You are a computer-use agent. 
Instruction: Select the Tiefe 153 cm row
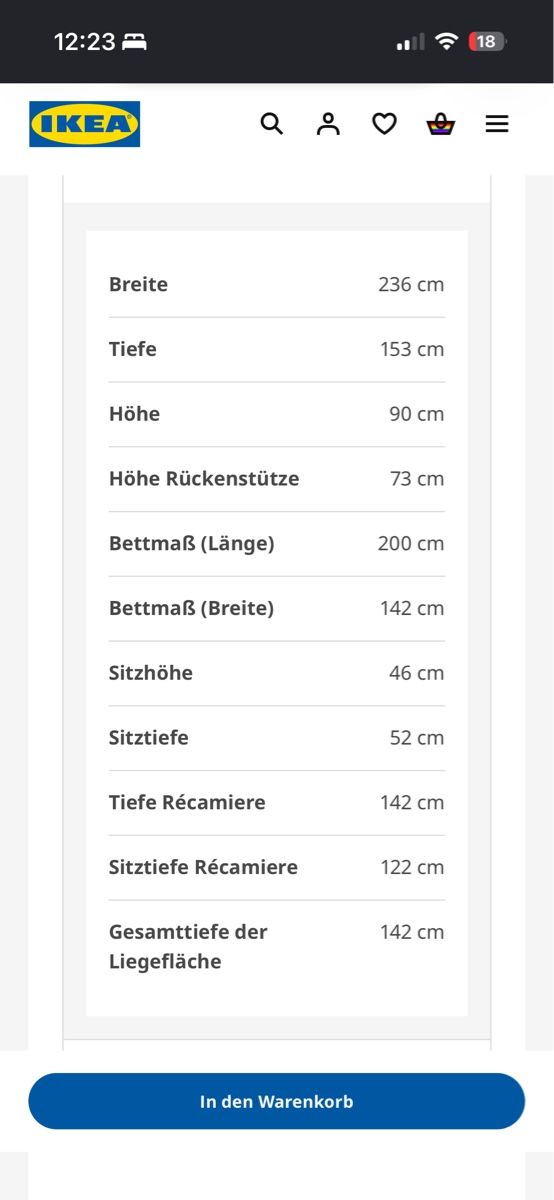277,350
